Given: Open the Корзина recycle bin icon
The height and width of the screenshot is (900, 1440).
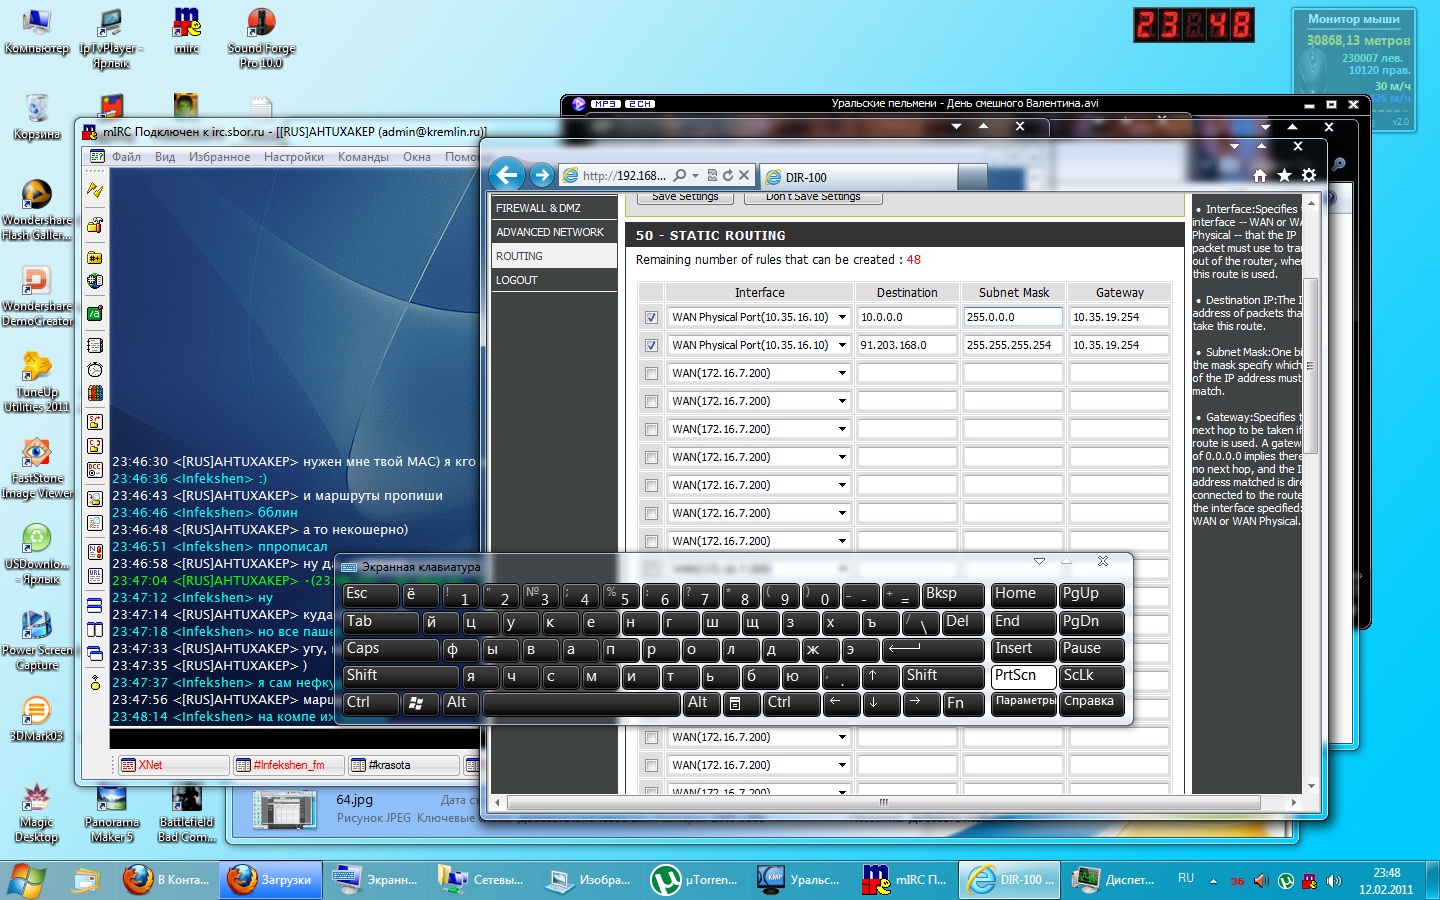Looking at the screenshot, I should pyautogui.click(x=37, y=117).
